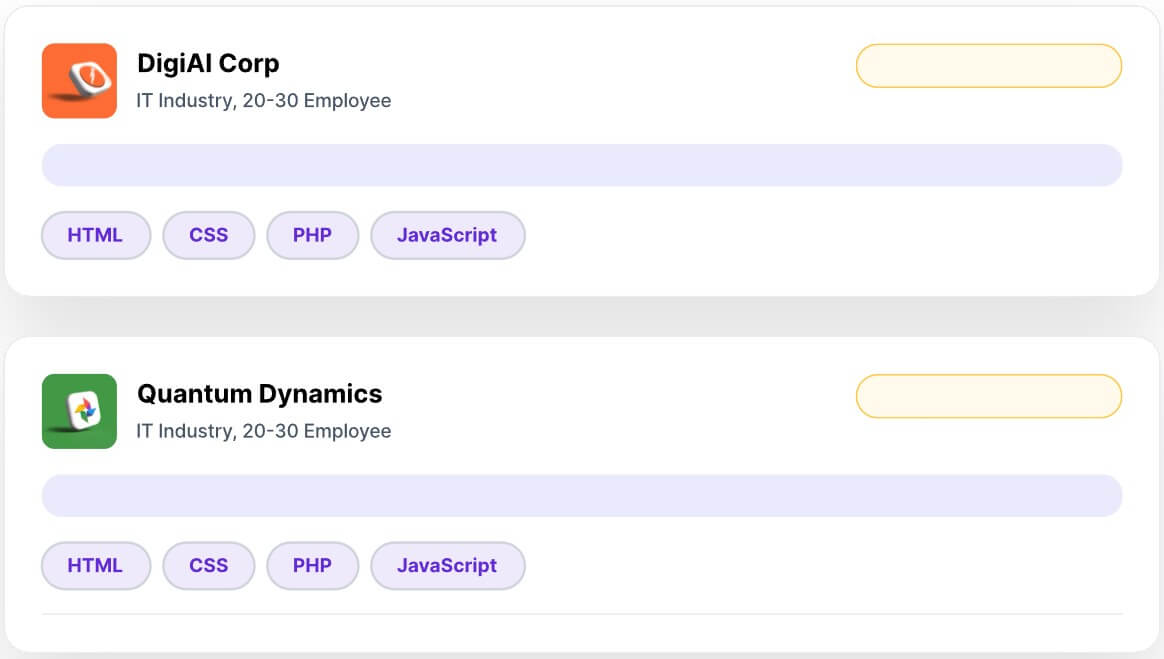Click the yellow button on DigiAI Corp card

[989, 66]
